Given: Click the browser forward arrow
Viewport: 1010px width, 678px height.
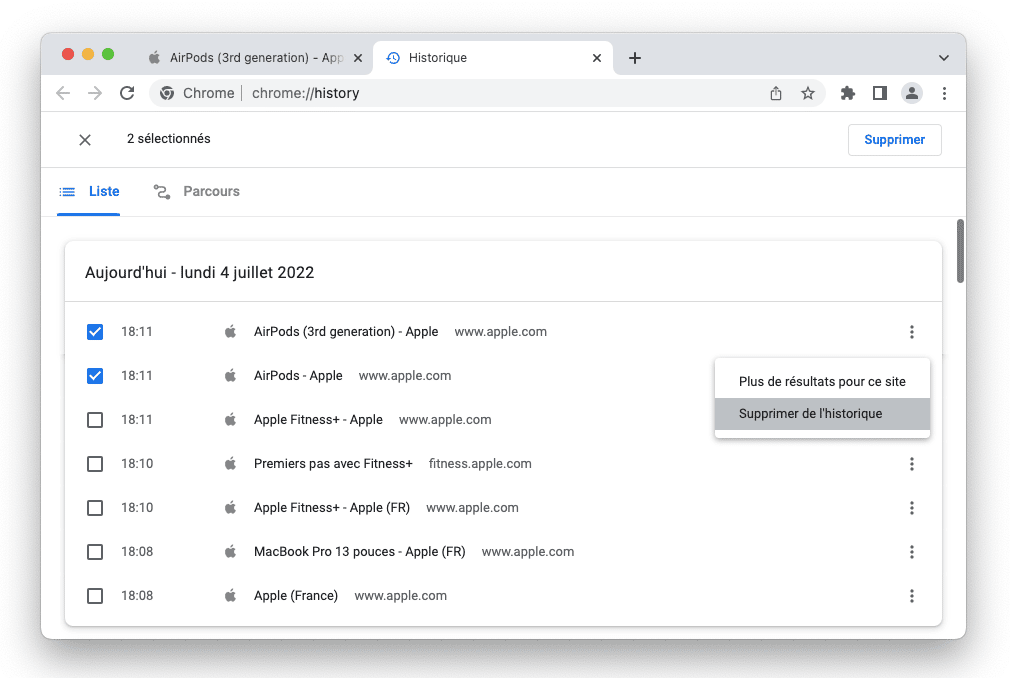Looking at the screenshot, I should pos(95,93).
